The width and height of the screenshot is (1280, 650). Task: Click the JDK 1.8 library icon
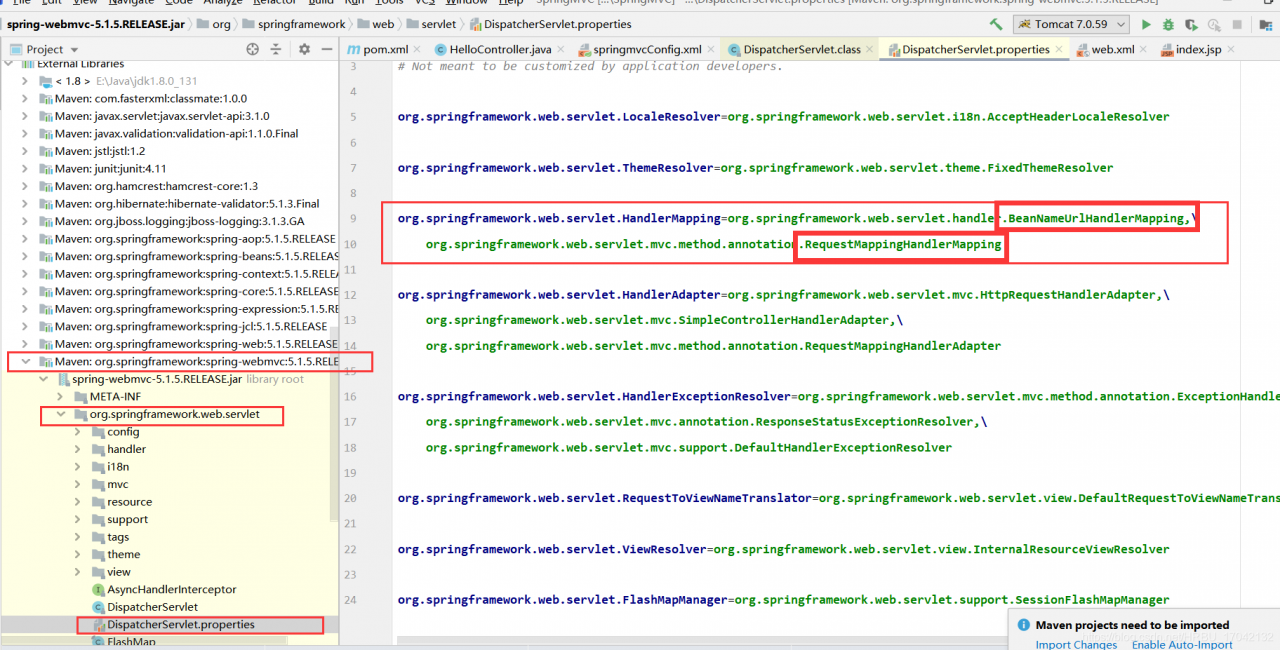click(x=46, y=81)
